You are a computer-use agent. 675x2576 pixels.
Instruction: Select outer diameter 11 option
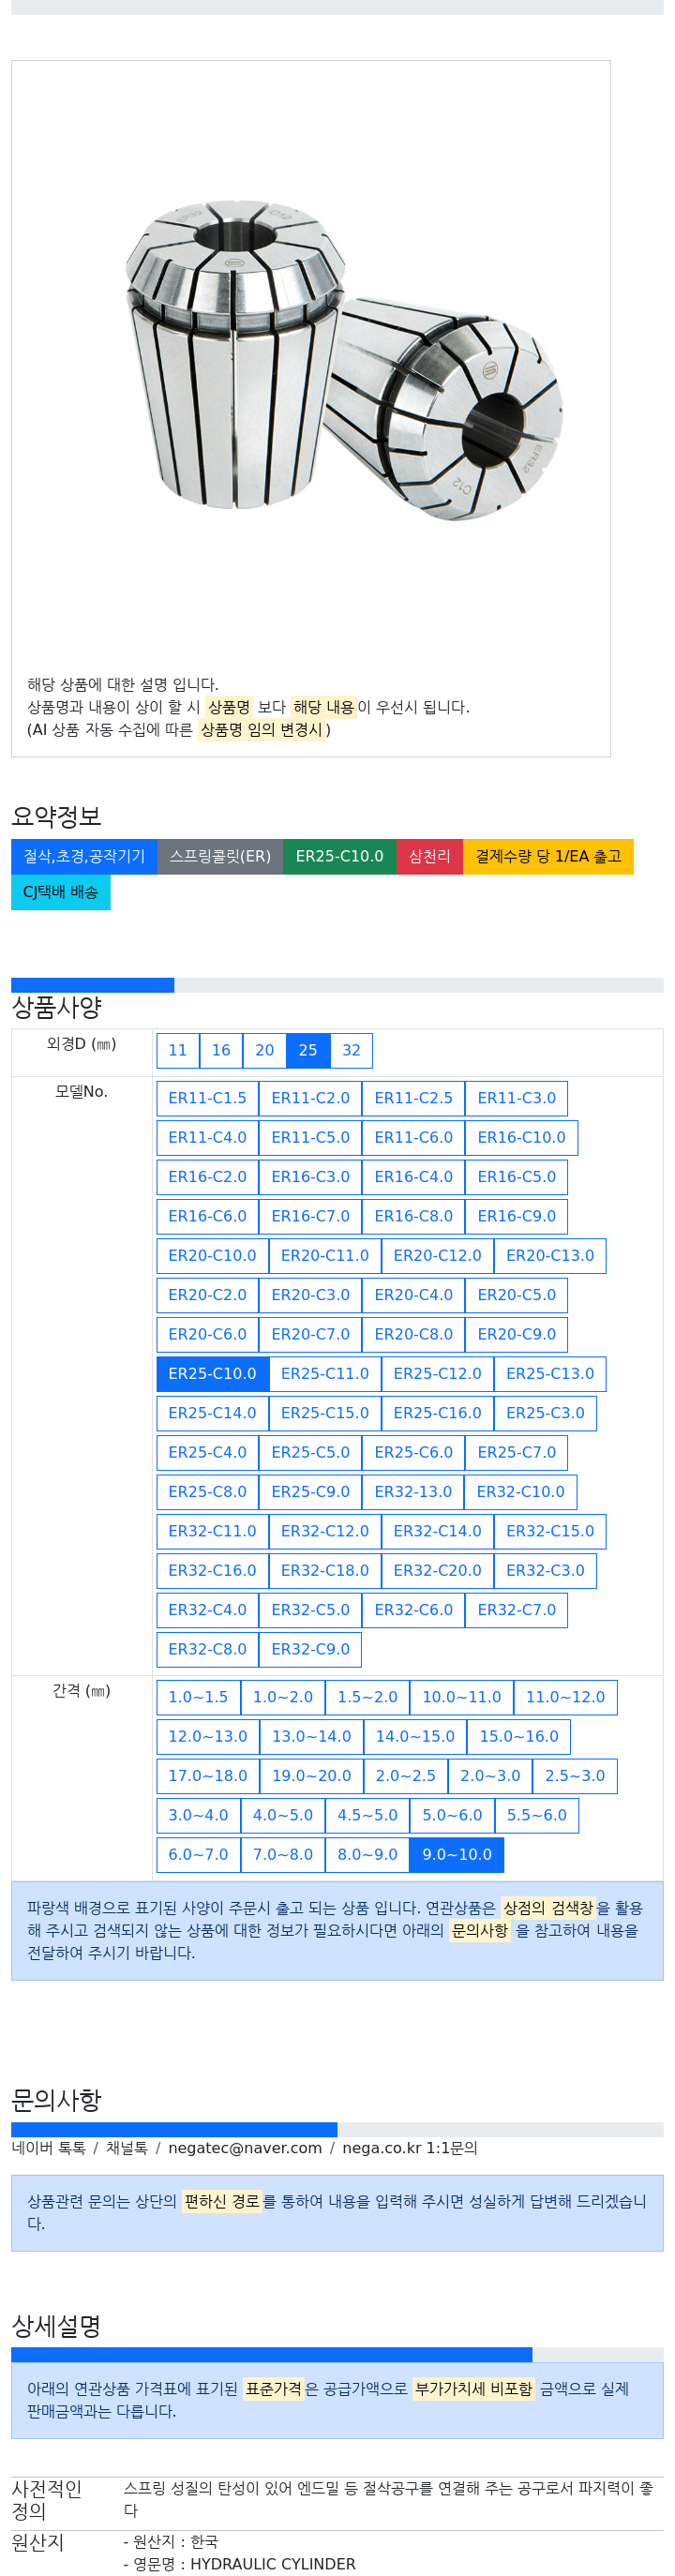pos(178,1050)
